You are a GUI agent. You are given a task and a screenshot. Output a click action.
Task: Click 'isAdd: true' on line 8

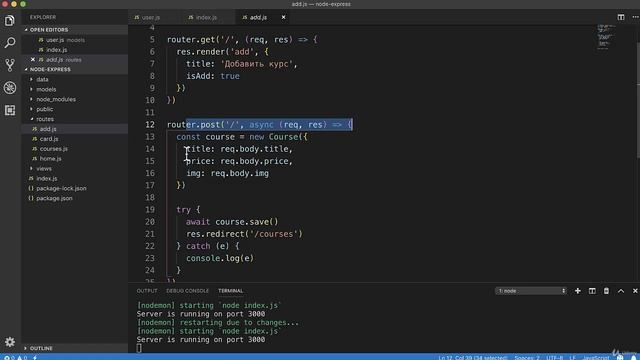213,76
